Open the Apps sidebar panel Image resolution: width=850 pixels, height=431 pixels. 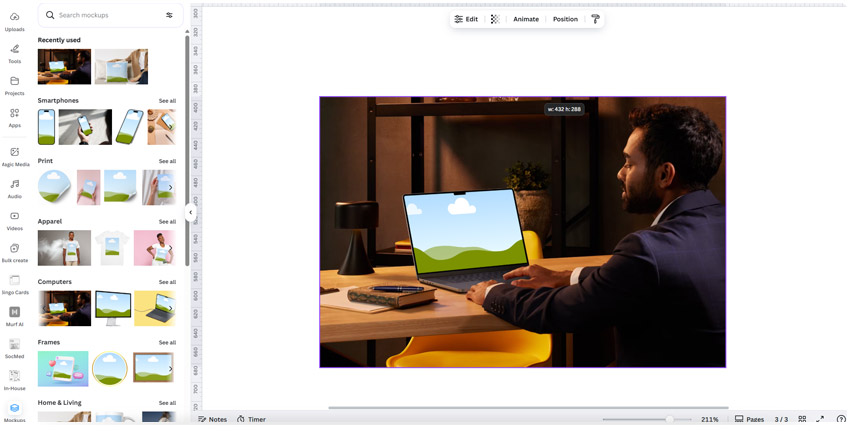pyautogui.click(x=15, y=117)
